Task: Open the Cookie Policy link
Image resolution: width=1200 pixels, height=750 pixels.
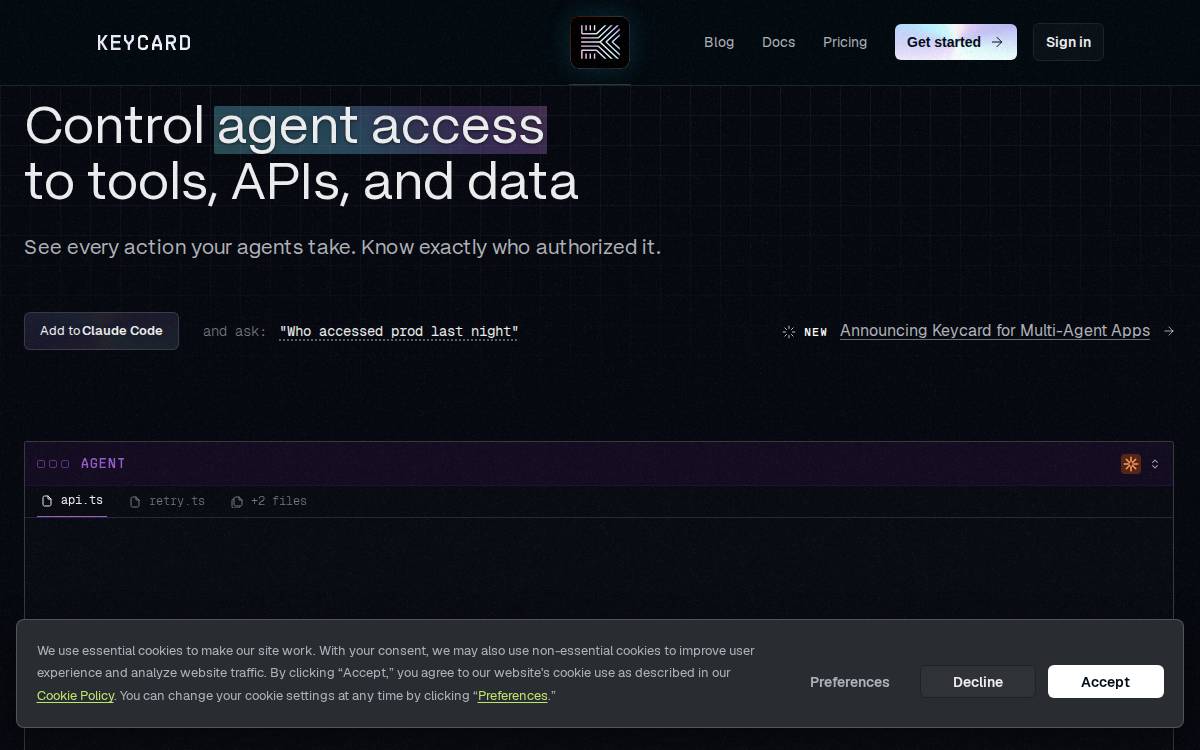Action: click(x=76, y=696)
